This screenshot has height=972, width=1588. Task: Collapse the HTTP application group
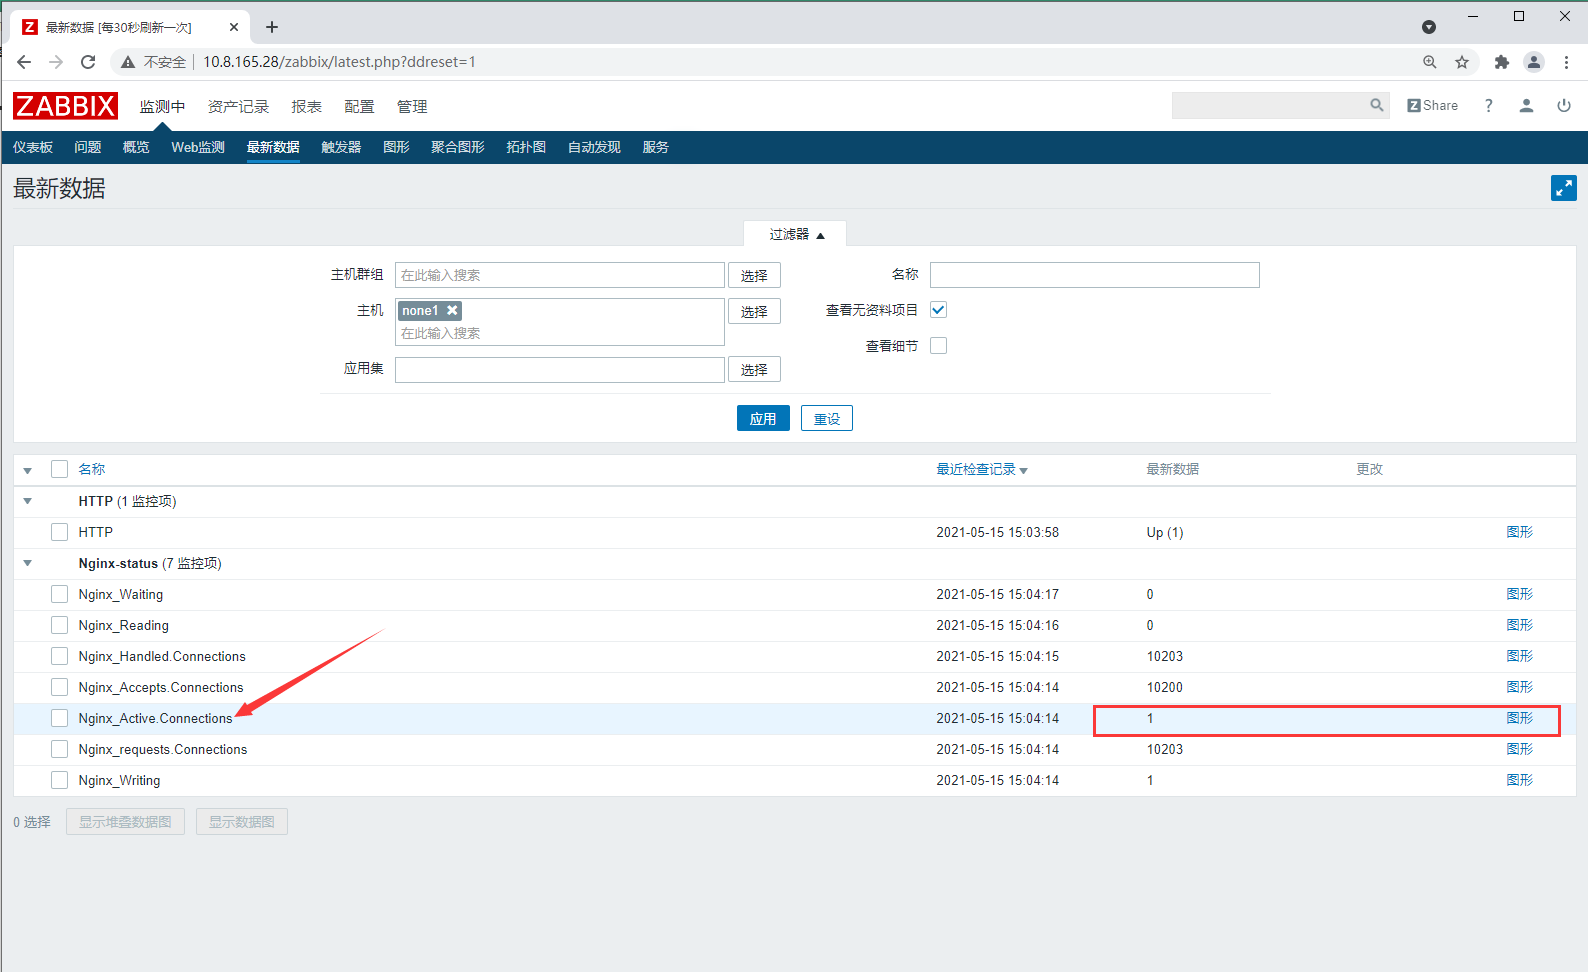pyautogui.click(x=28, y=501)
